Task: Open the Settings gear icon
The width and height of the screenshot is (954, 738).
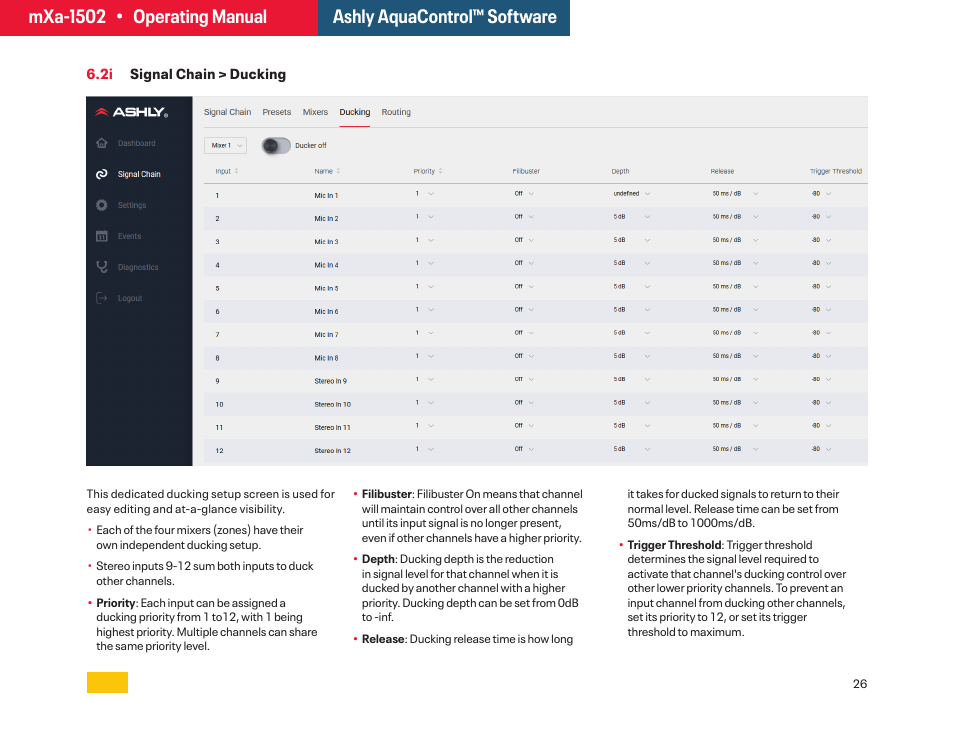Action: (x=102, y=205)
